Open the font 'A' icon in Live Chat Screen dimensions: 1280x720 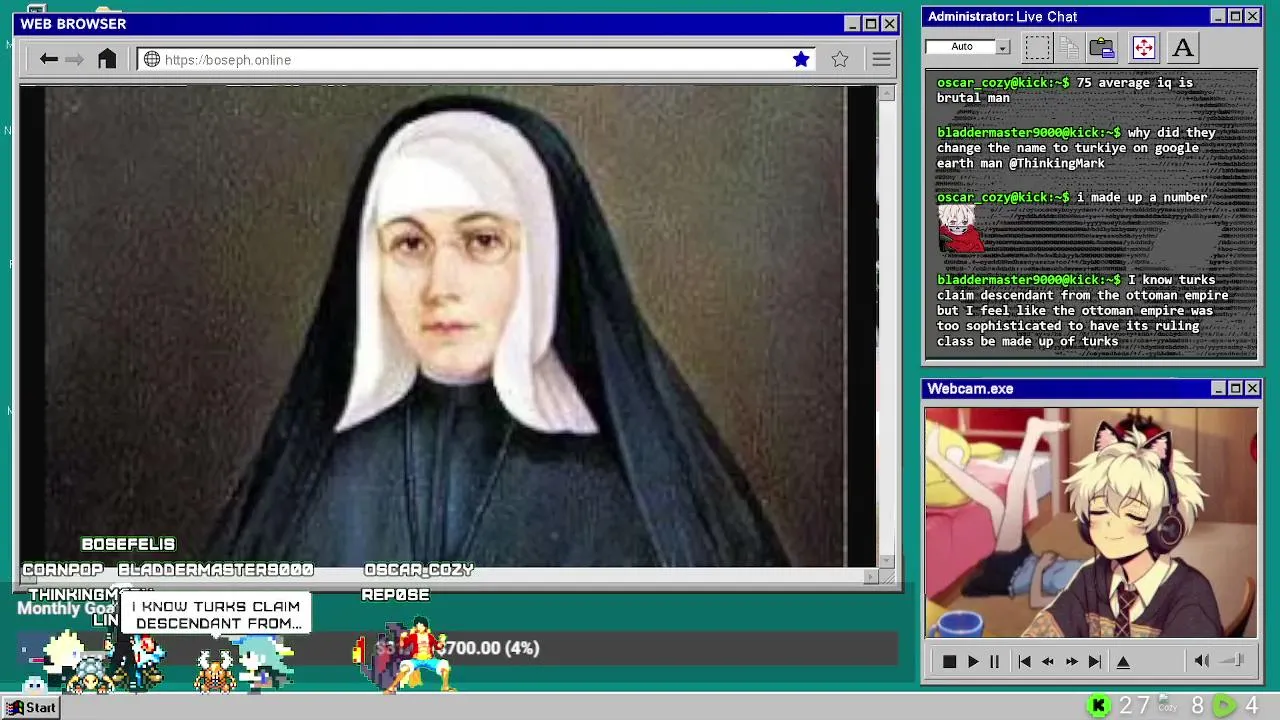(1183, 47)
